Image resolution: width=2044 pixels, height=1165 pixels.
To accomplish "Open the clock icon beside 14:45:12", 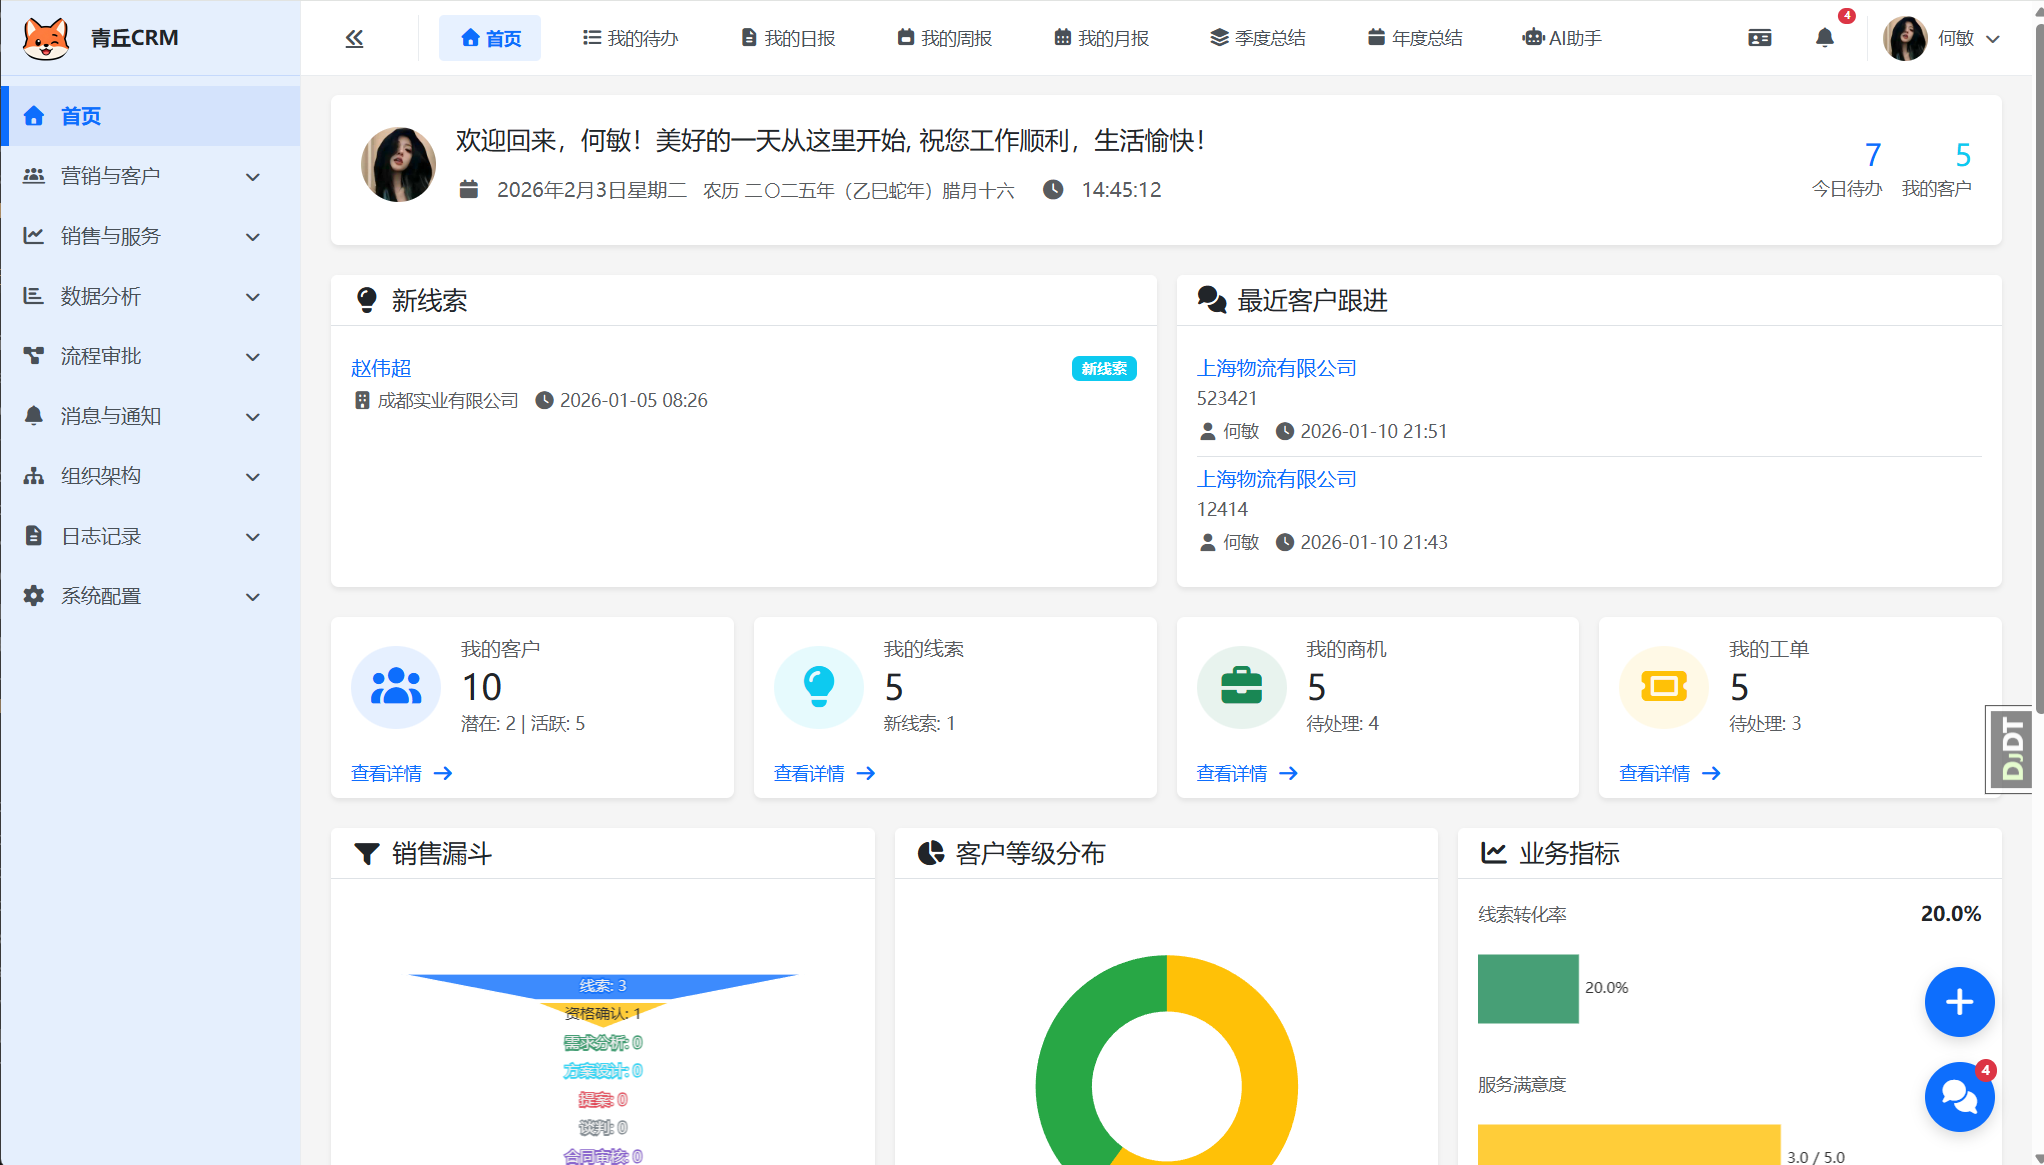I will [x=1053, y=189].
